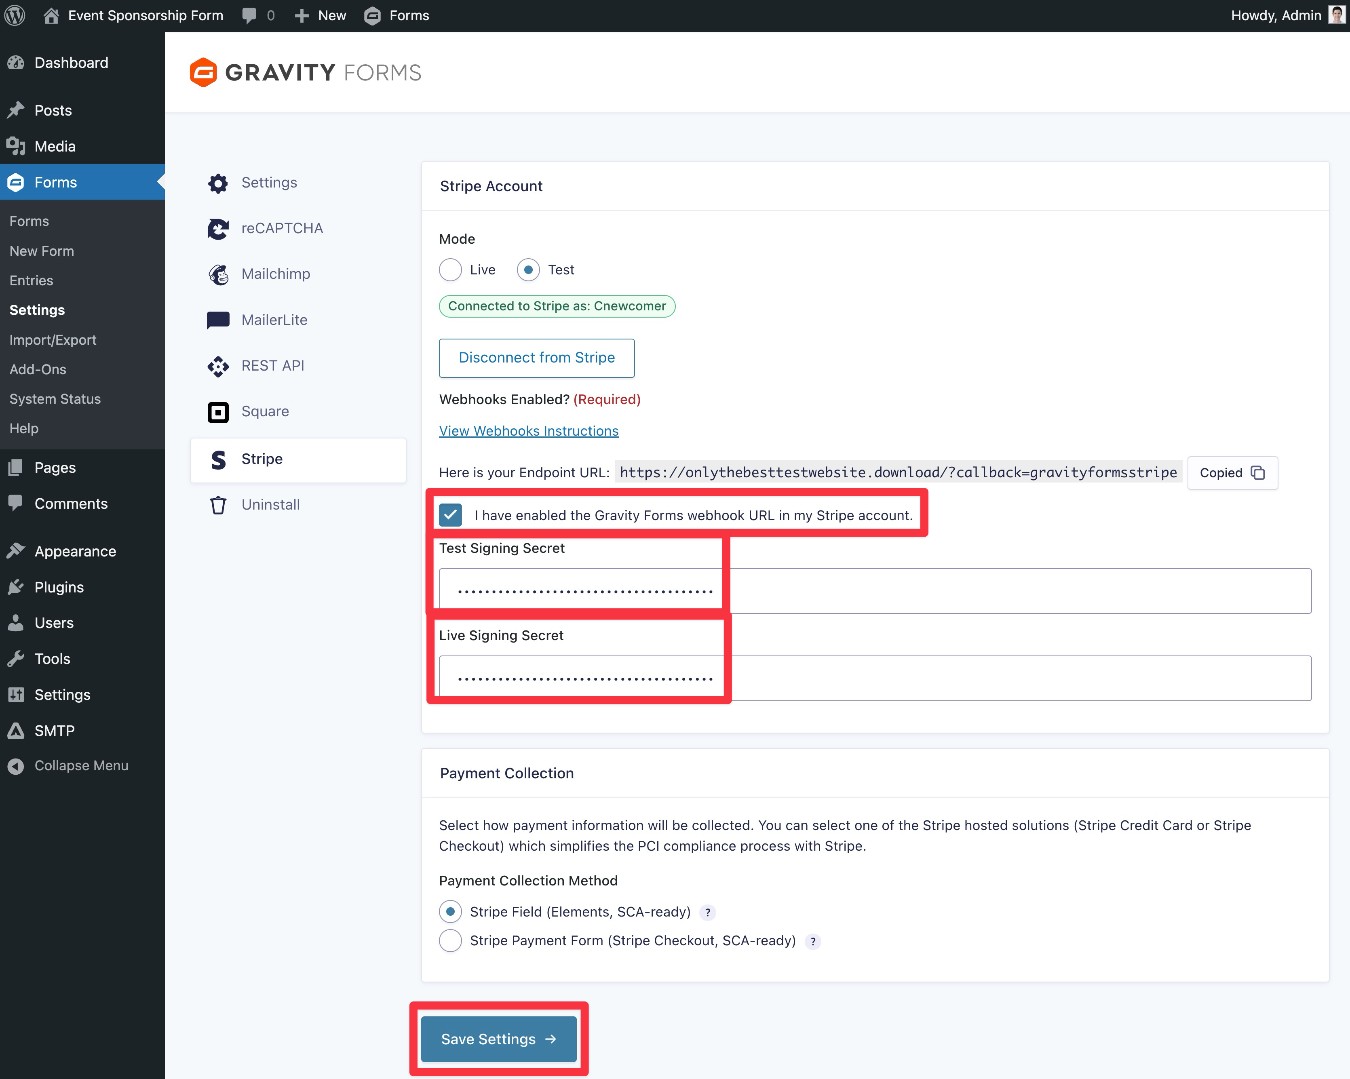Open the Mailchimp settings icon

tap(218, 274)
